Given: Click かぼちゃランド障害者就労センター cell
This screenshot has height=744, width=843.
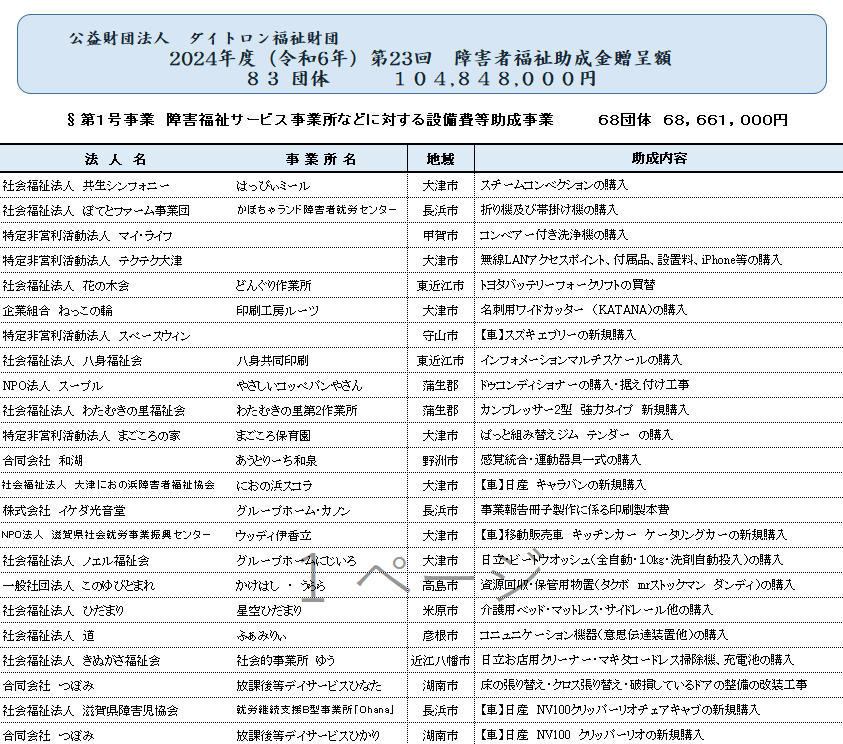Looking at the screenshot, I should coord(317,210).
